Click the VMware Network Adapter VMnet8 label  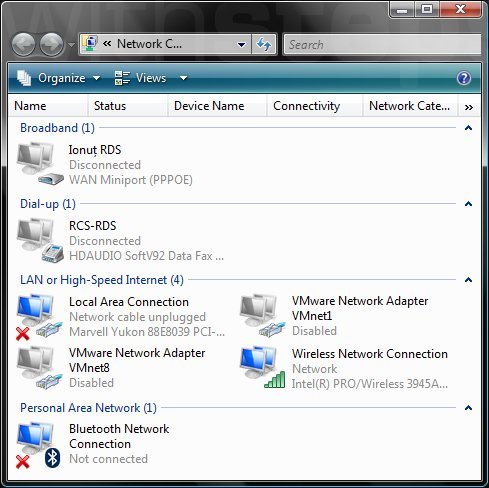(137, 360)
